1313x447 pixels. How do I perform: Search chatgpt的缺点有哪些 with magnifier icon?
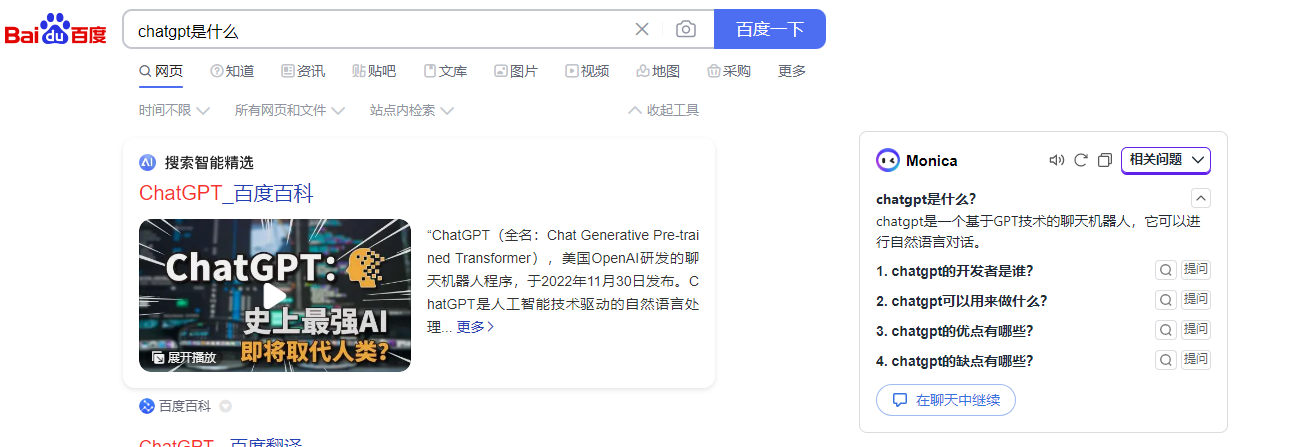(1165, 360)
